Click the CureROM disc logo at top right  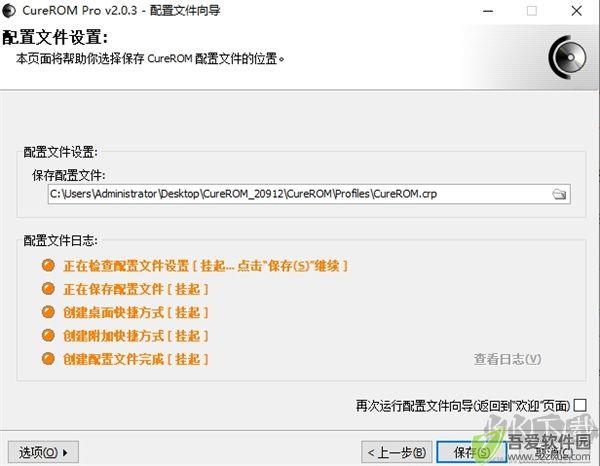tap(567, 57)
